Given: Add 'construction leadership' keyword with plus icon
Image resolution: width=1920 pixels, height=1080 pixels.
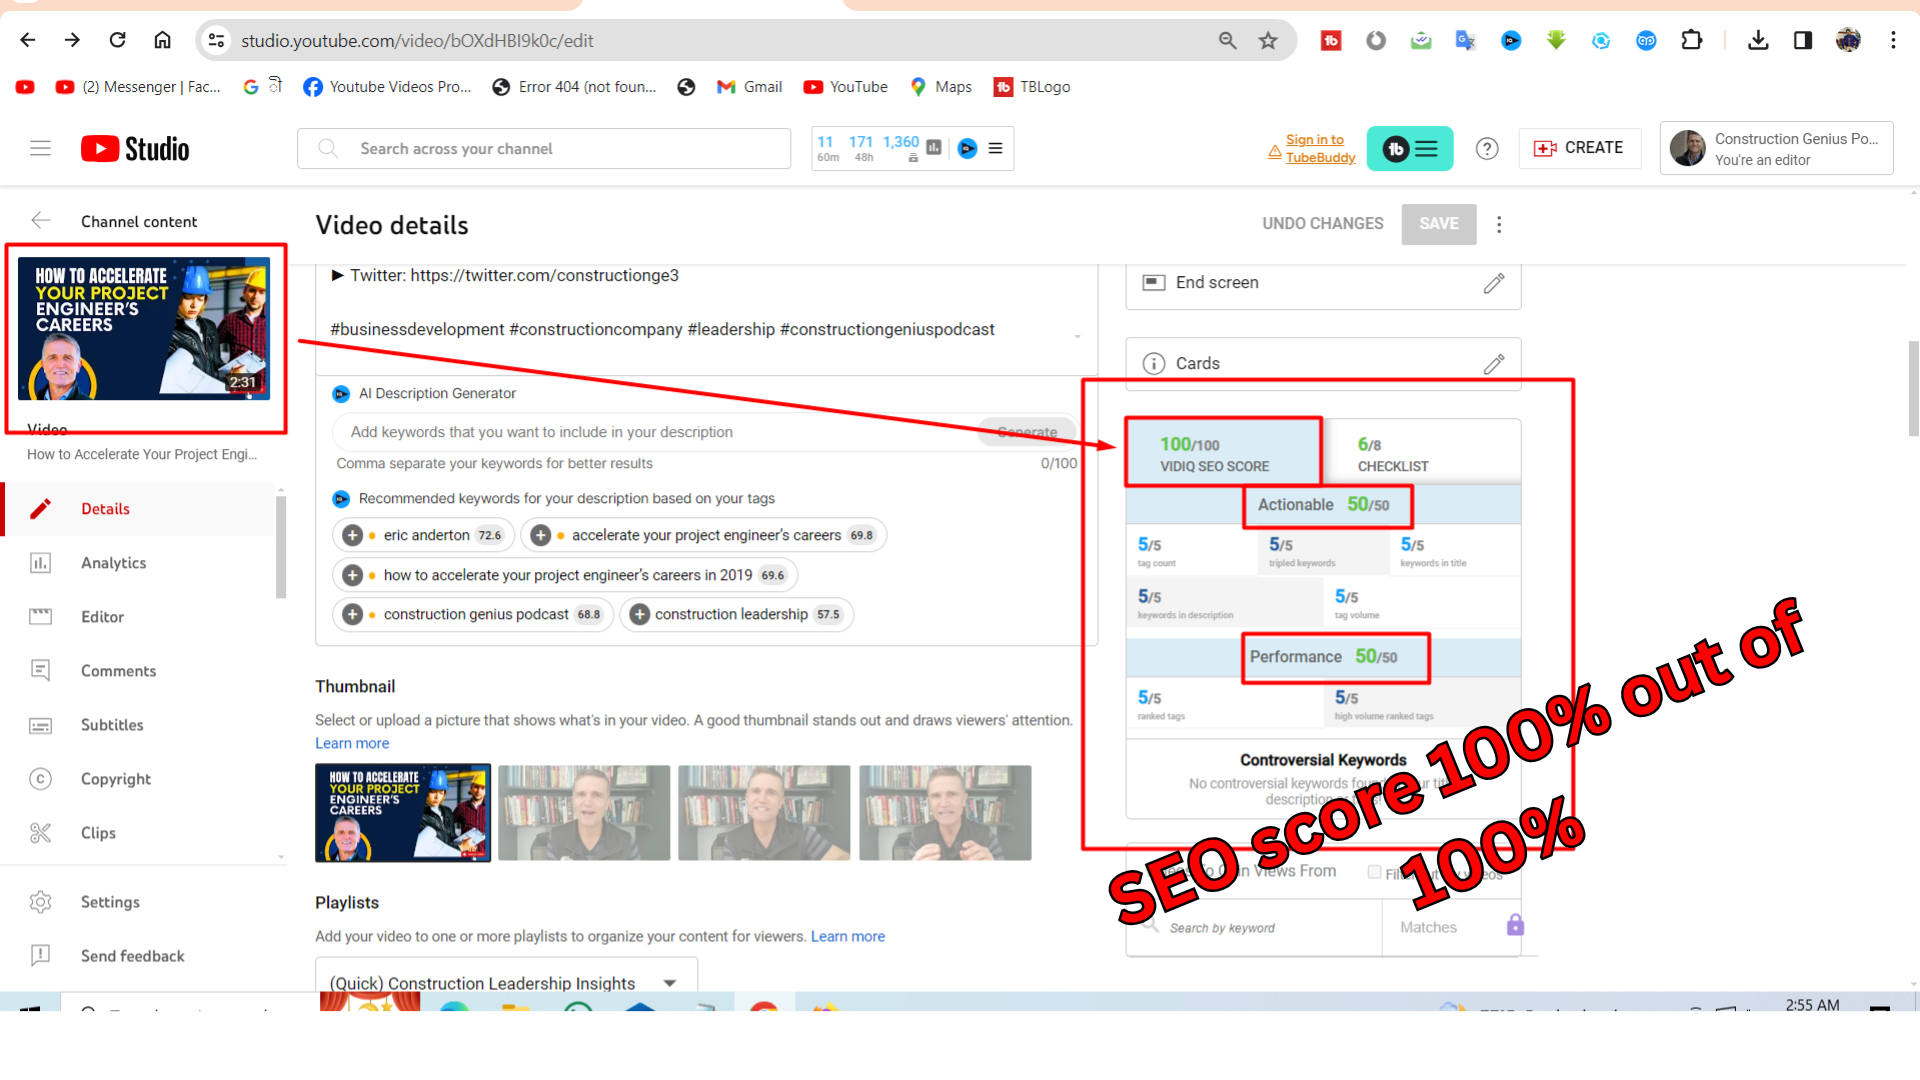Looking at the screenshot, I should [x=640, y=614].
